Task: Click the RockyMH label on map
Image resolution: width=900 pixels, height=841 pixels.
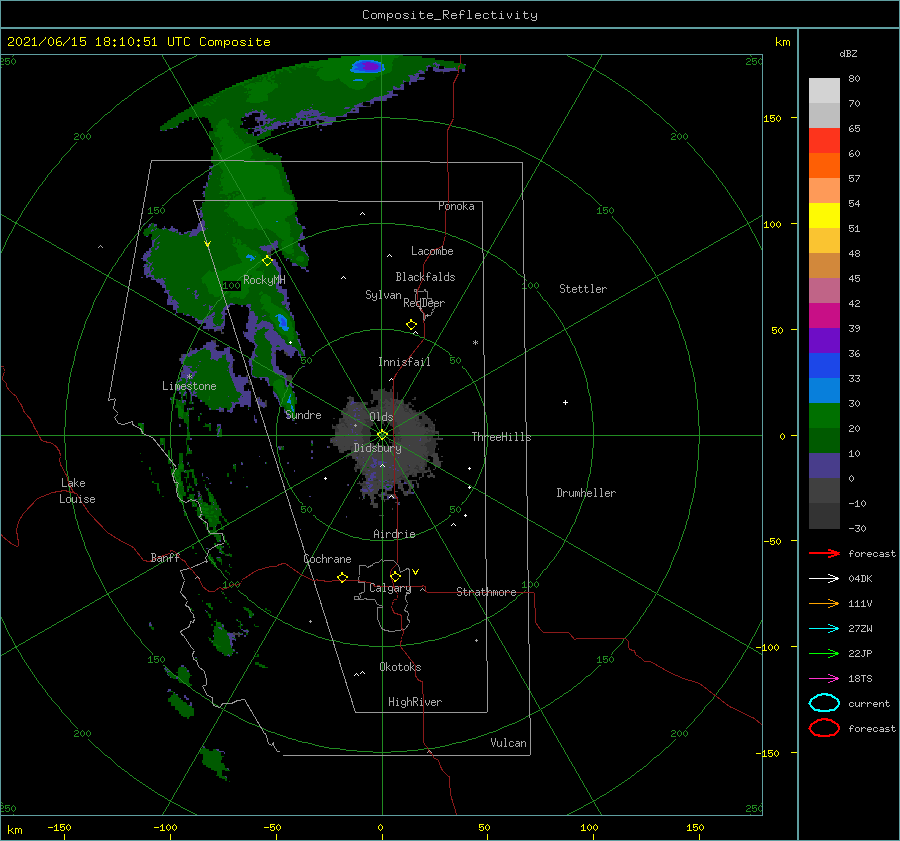Action: coord(264,280)
